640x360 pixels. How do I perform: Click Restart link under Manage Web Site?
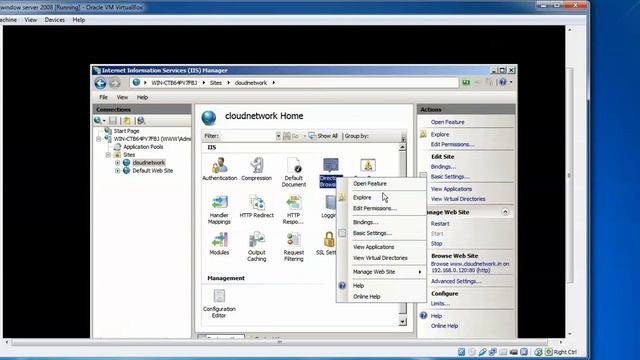click(x=440, y=224)
